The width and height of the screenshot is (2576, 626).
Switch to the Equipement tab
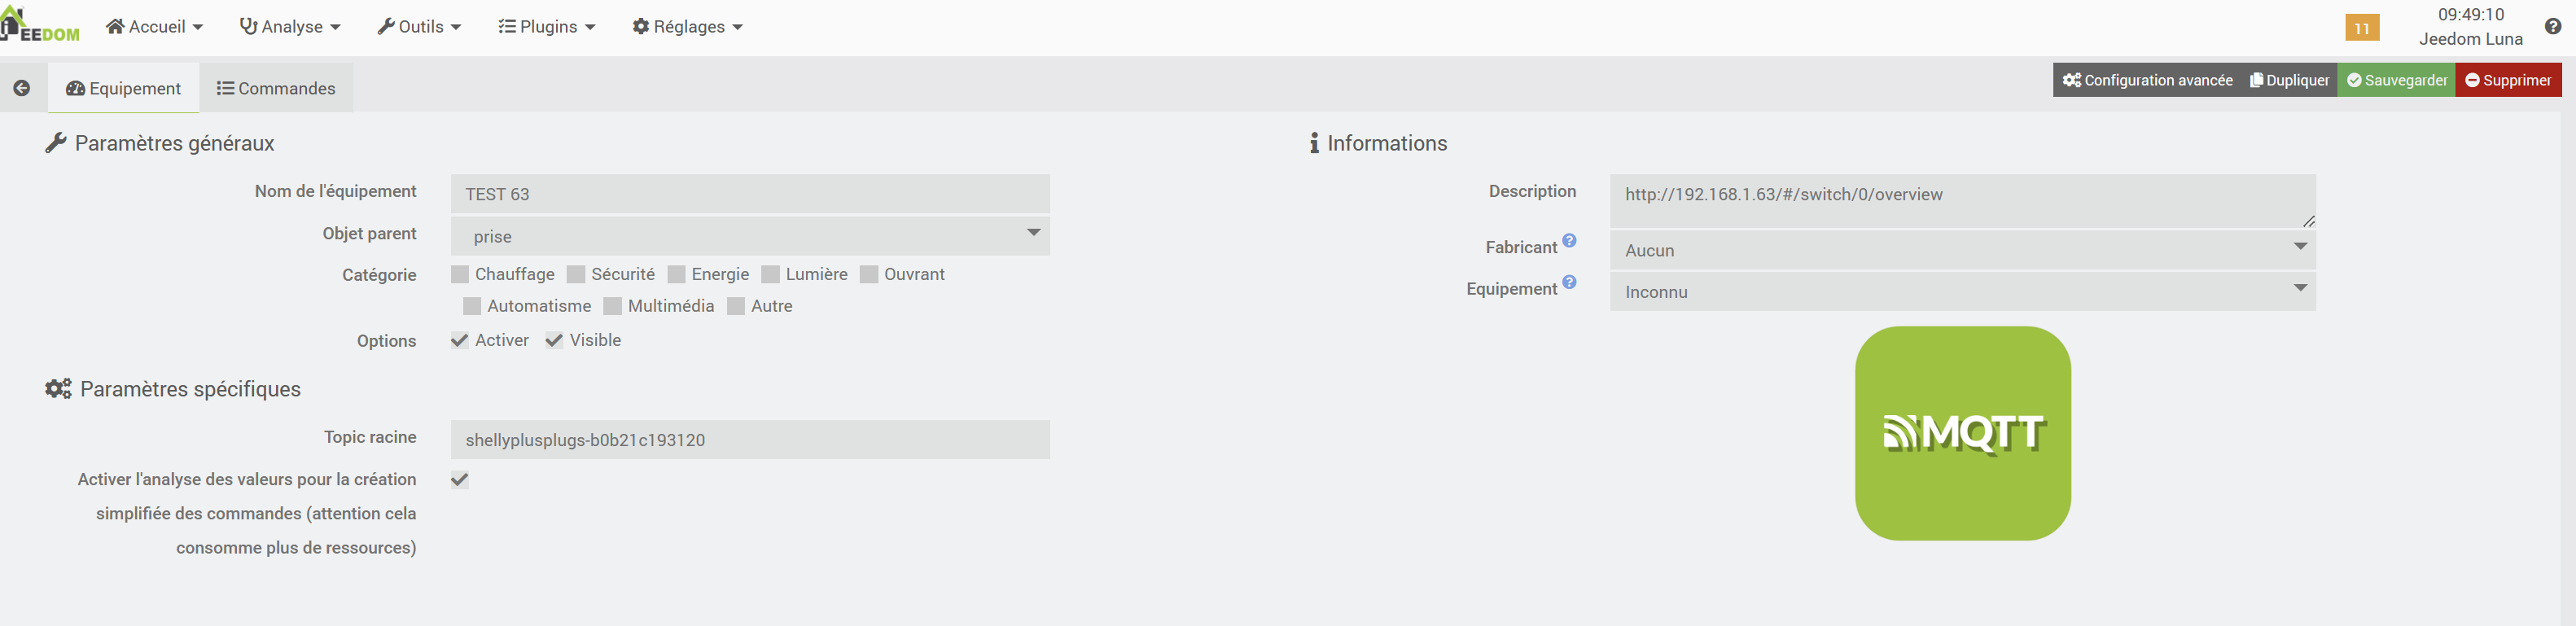124,88
